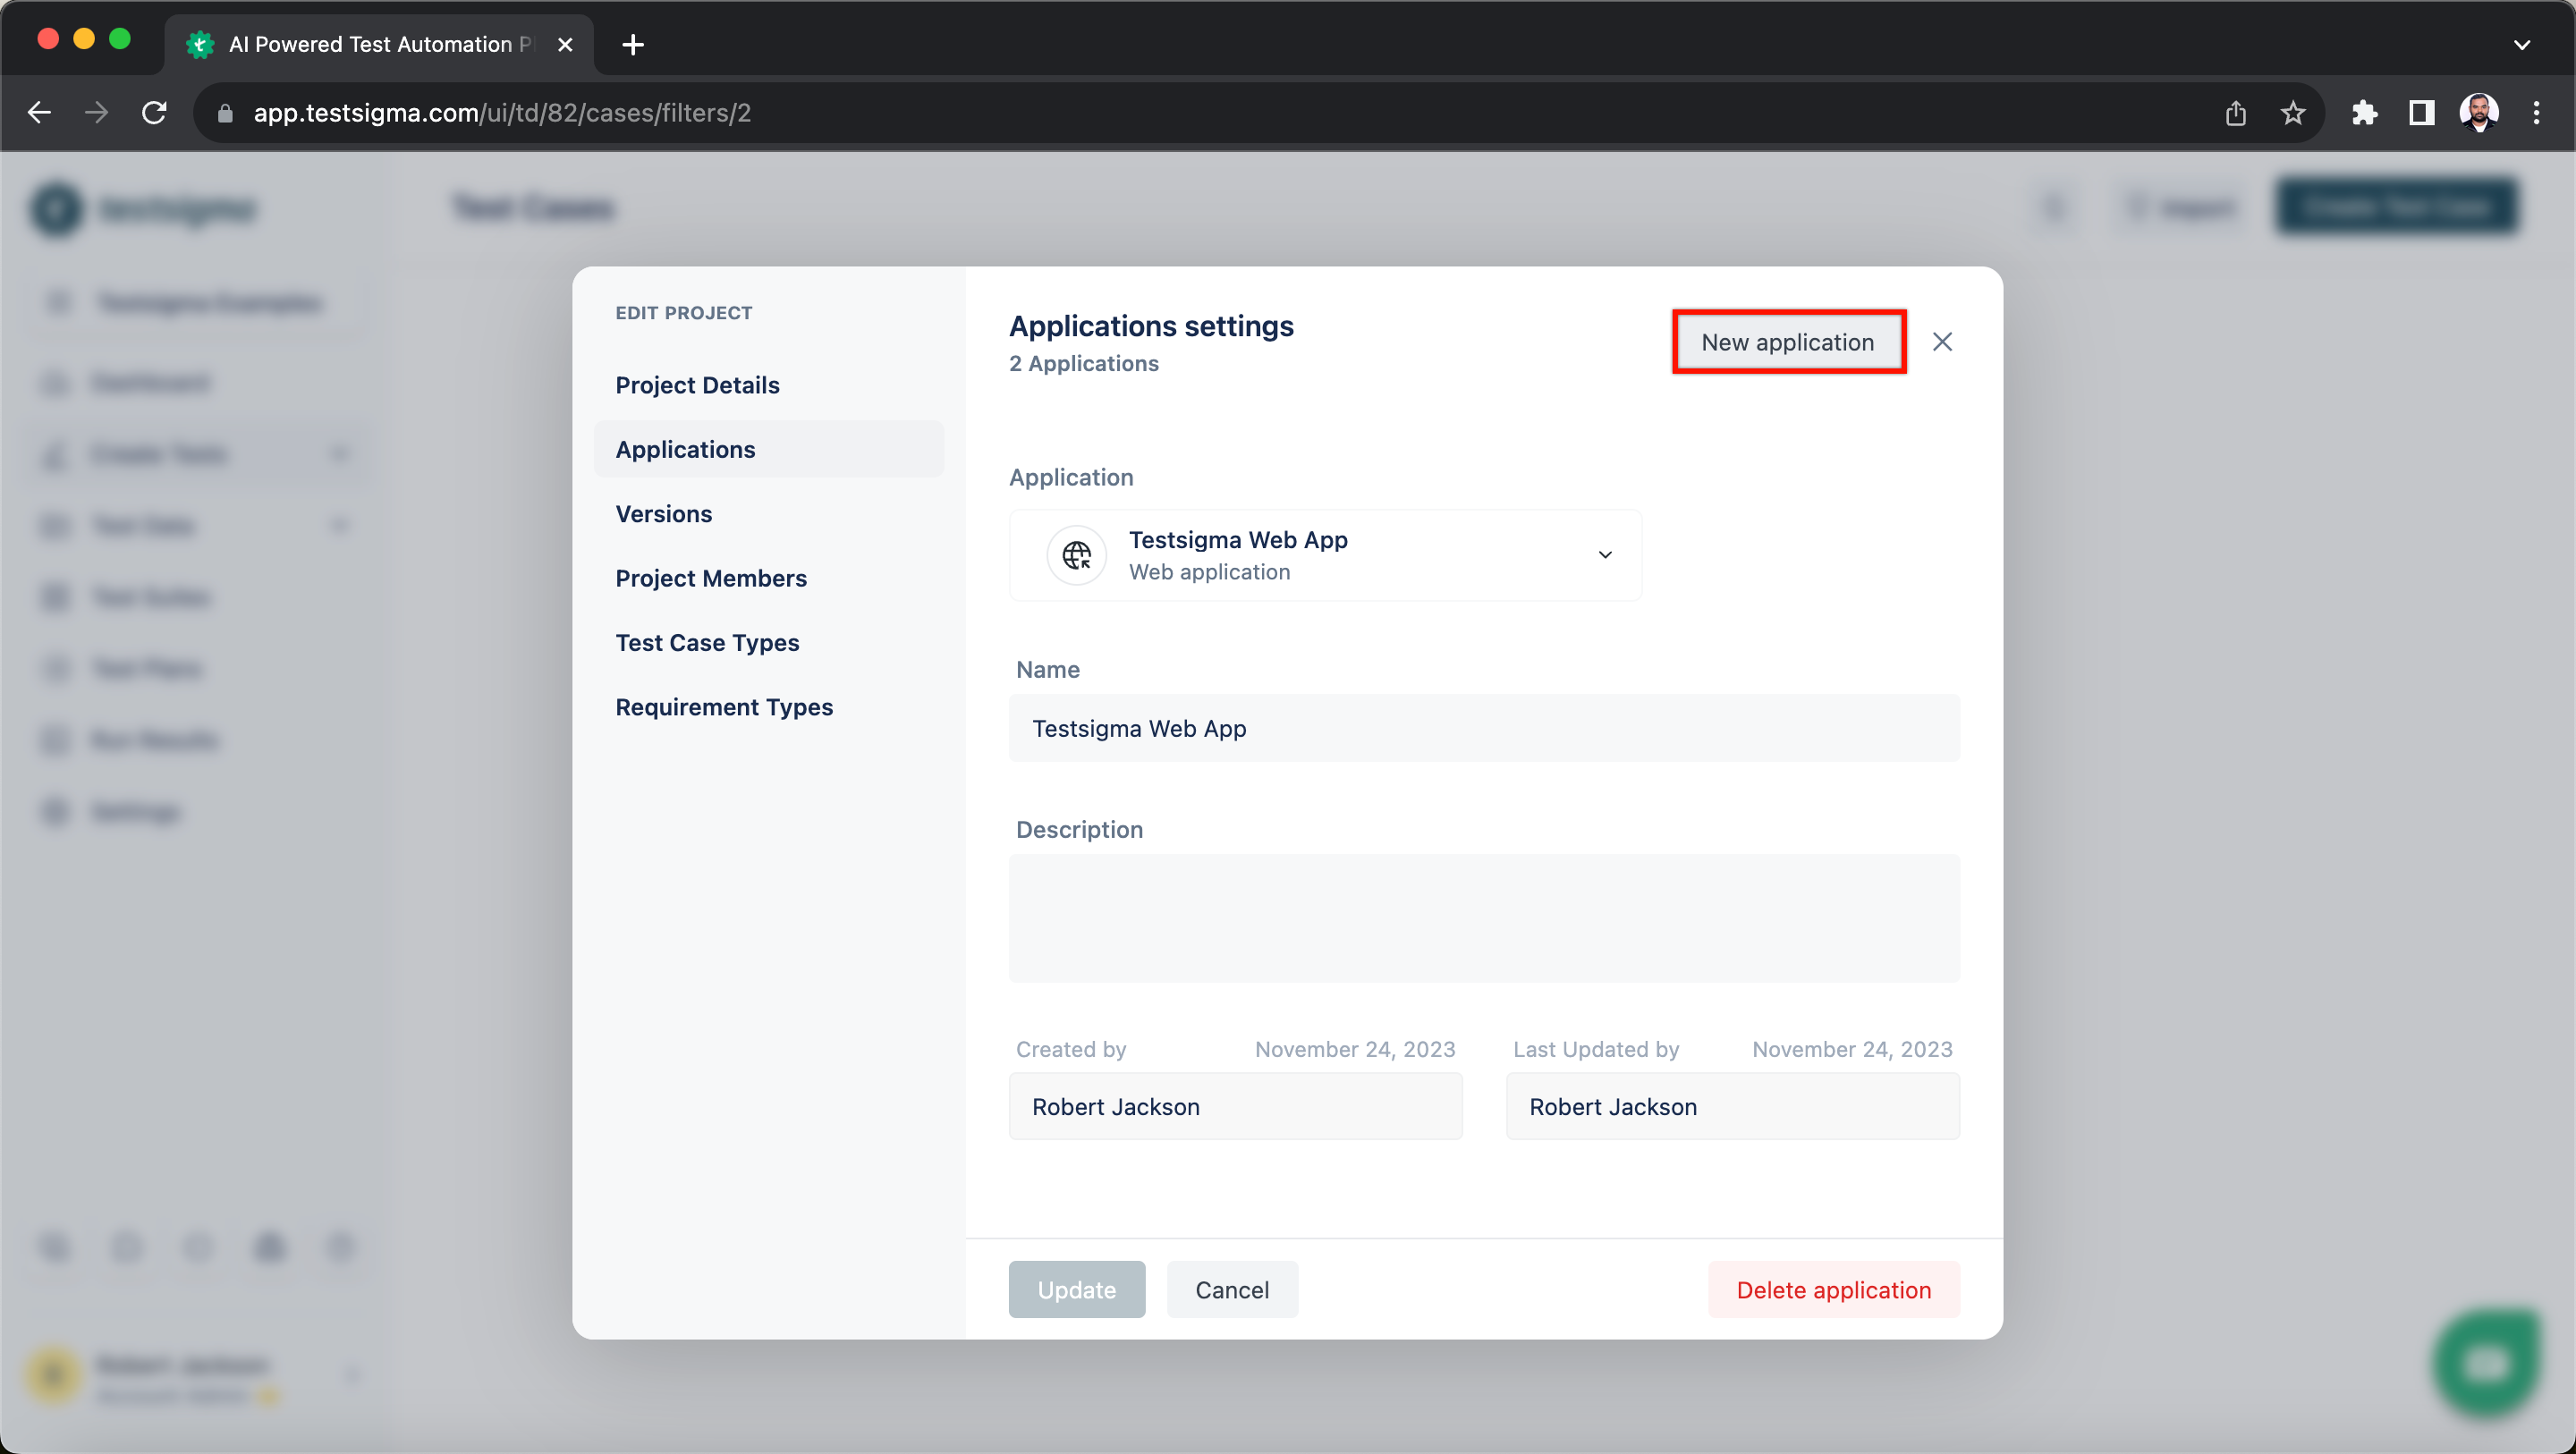Click the site lock icon
The width and height of the screenshot is (2576, 1454).
pos(225,113)
